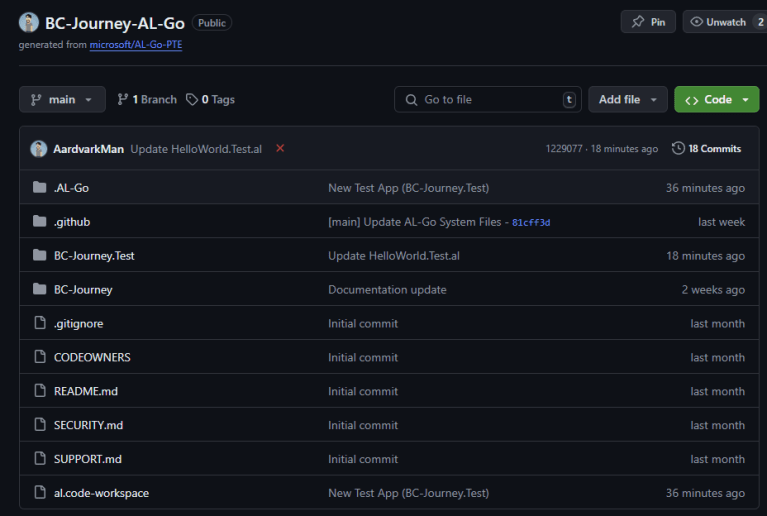767x516 pixels.
Task: Click New Test App message in al.code-workspace row
Action: (x=408, y=493)
